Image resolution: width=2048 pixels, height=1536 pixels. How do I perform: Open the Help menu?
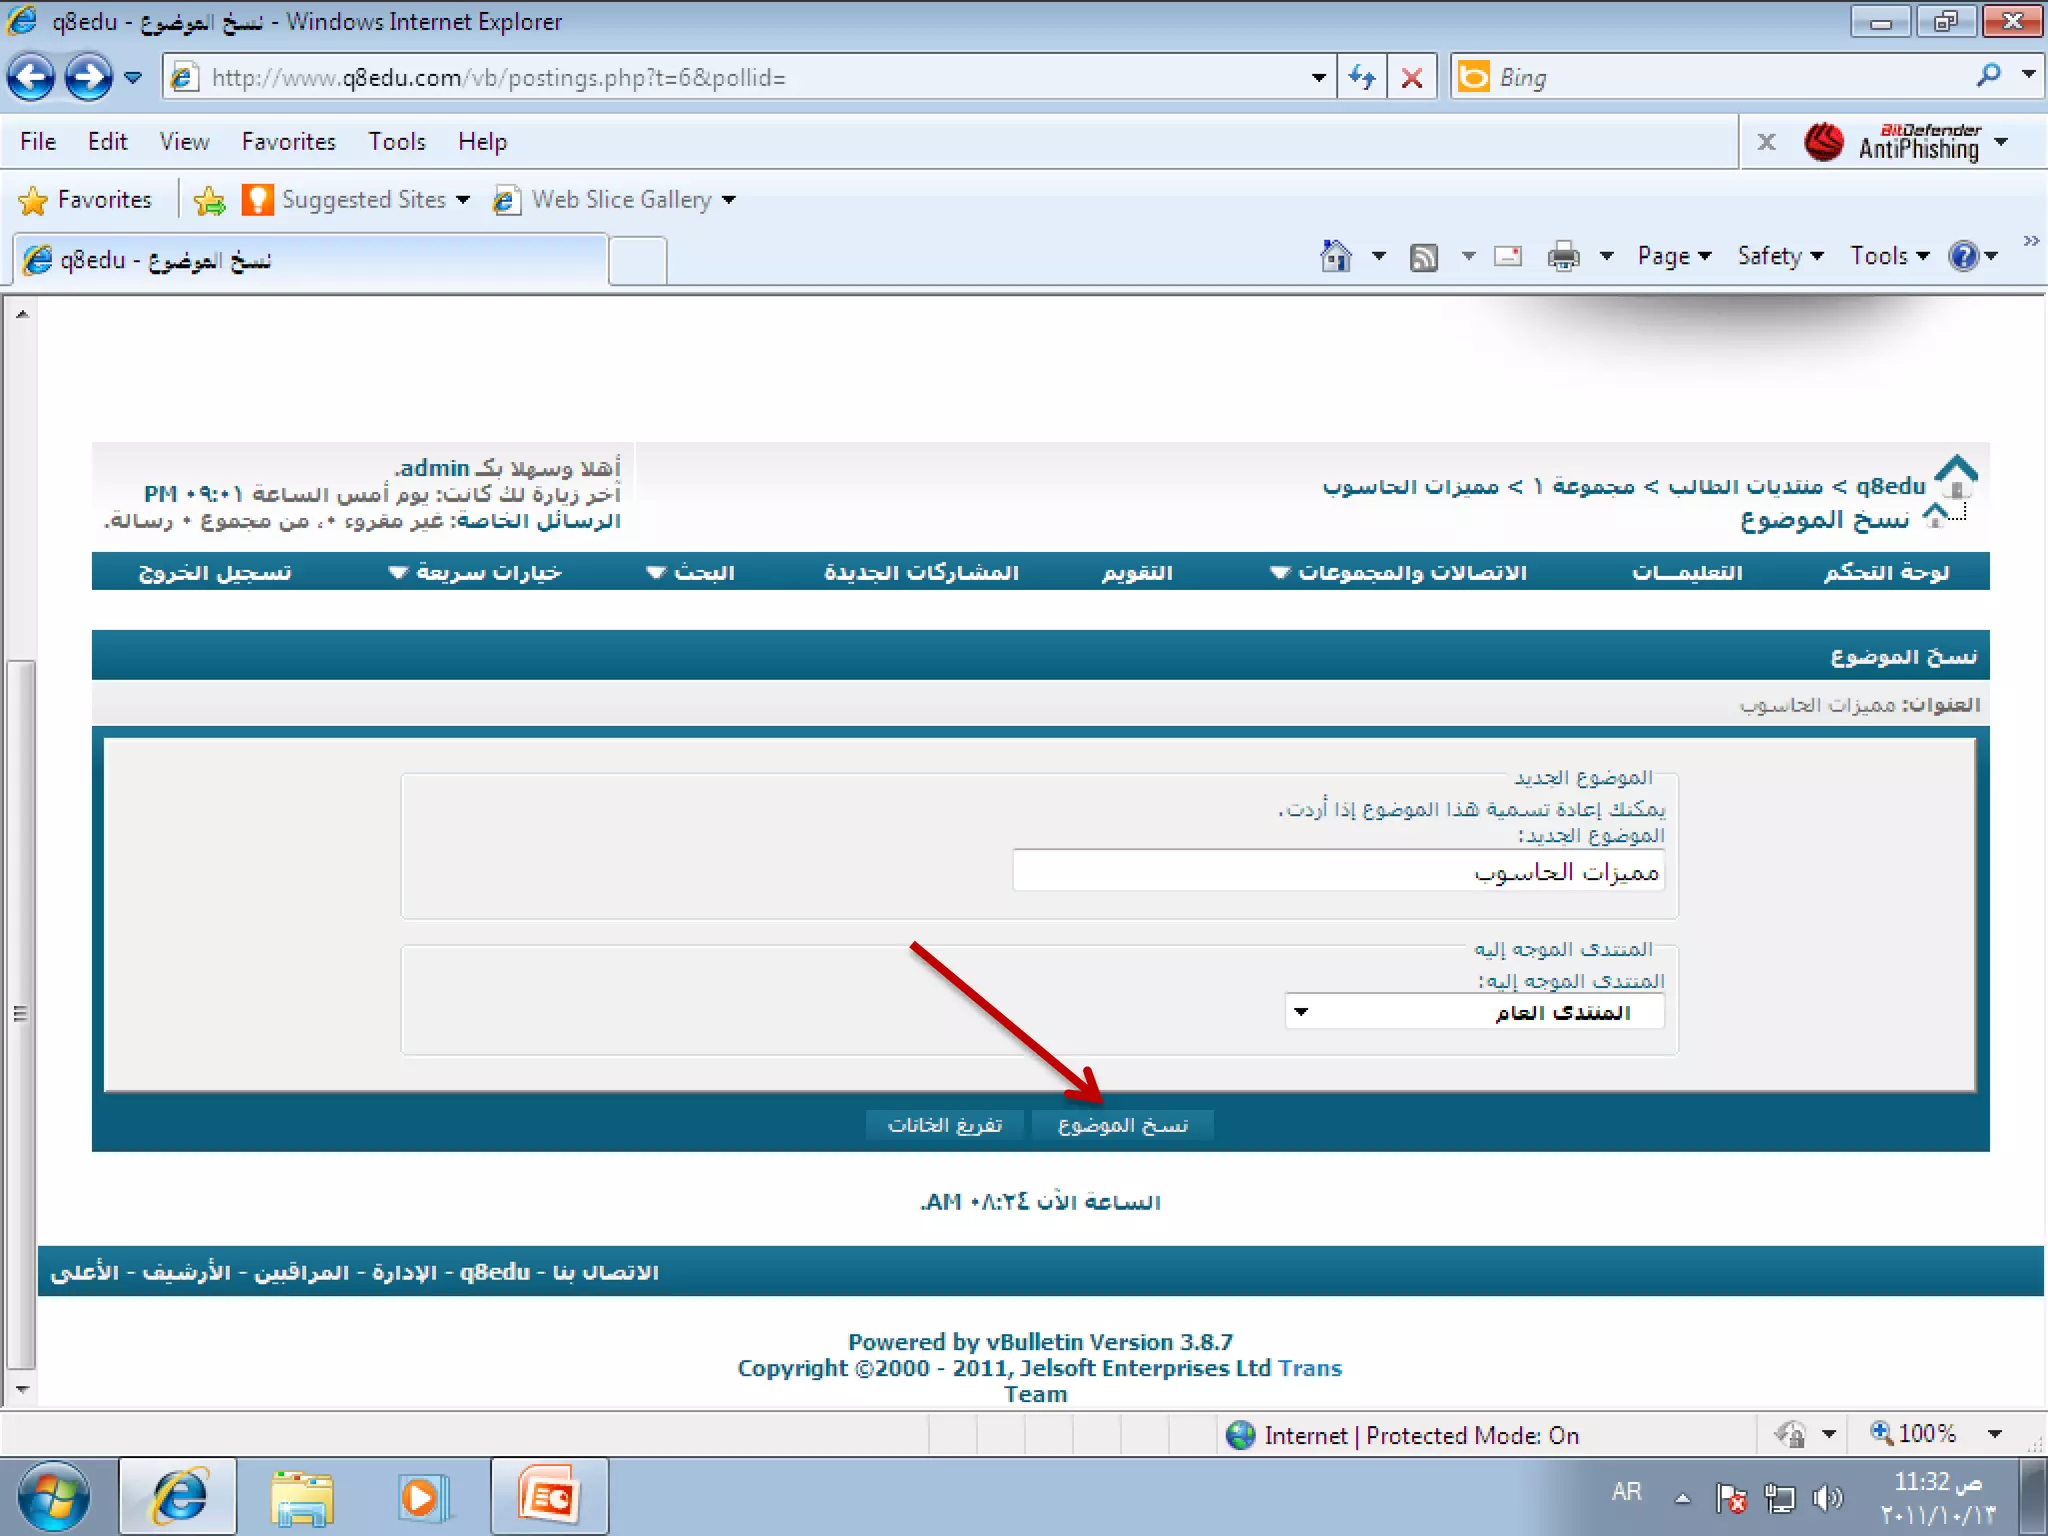[x=482, y=142]
